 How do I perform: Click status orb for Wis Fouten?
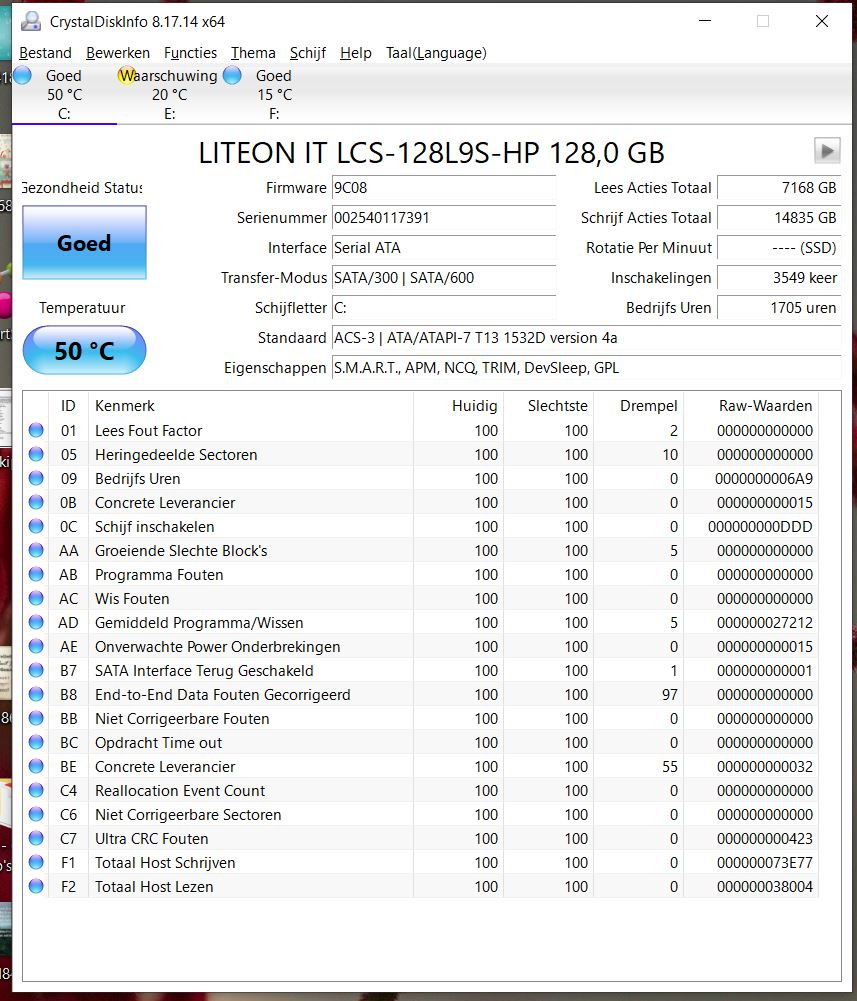(x=36, y=598)
